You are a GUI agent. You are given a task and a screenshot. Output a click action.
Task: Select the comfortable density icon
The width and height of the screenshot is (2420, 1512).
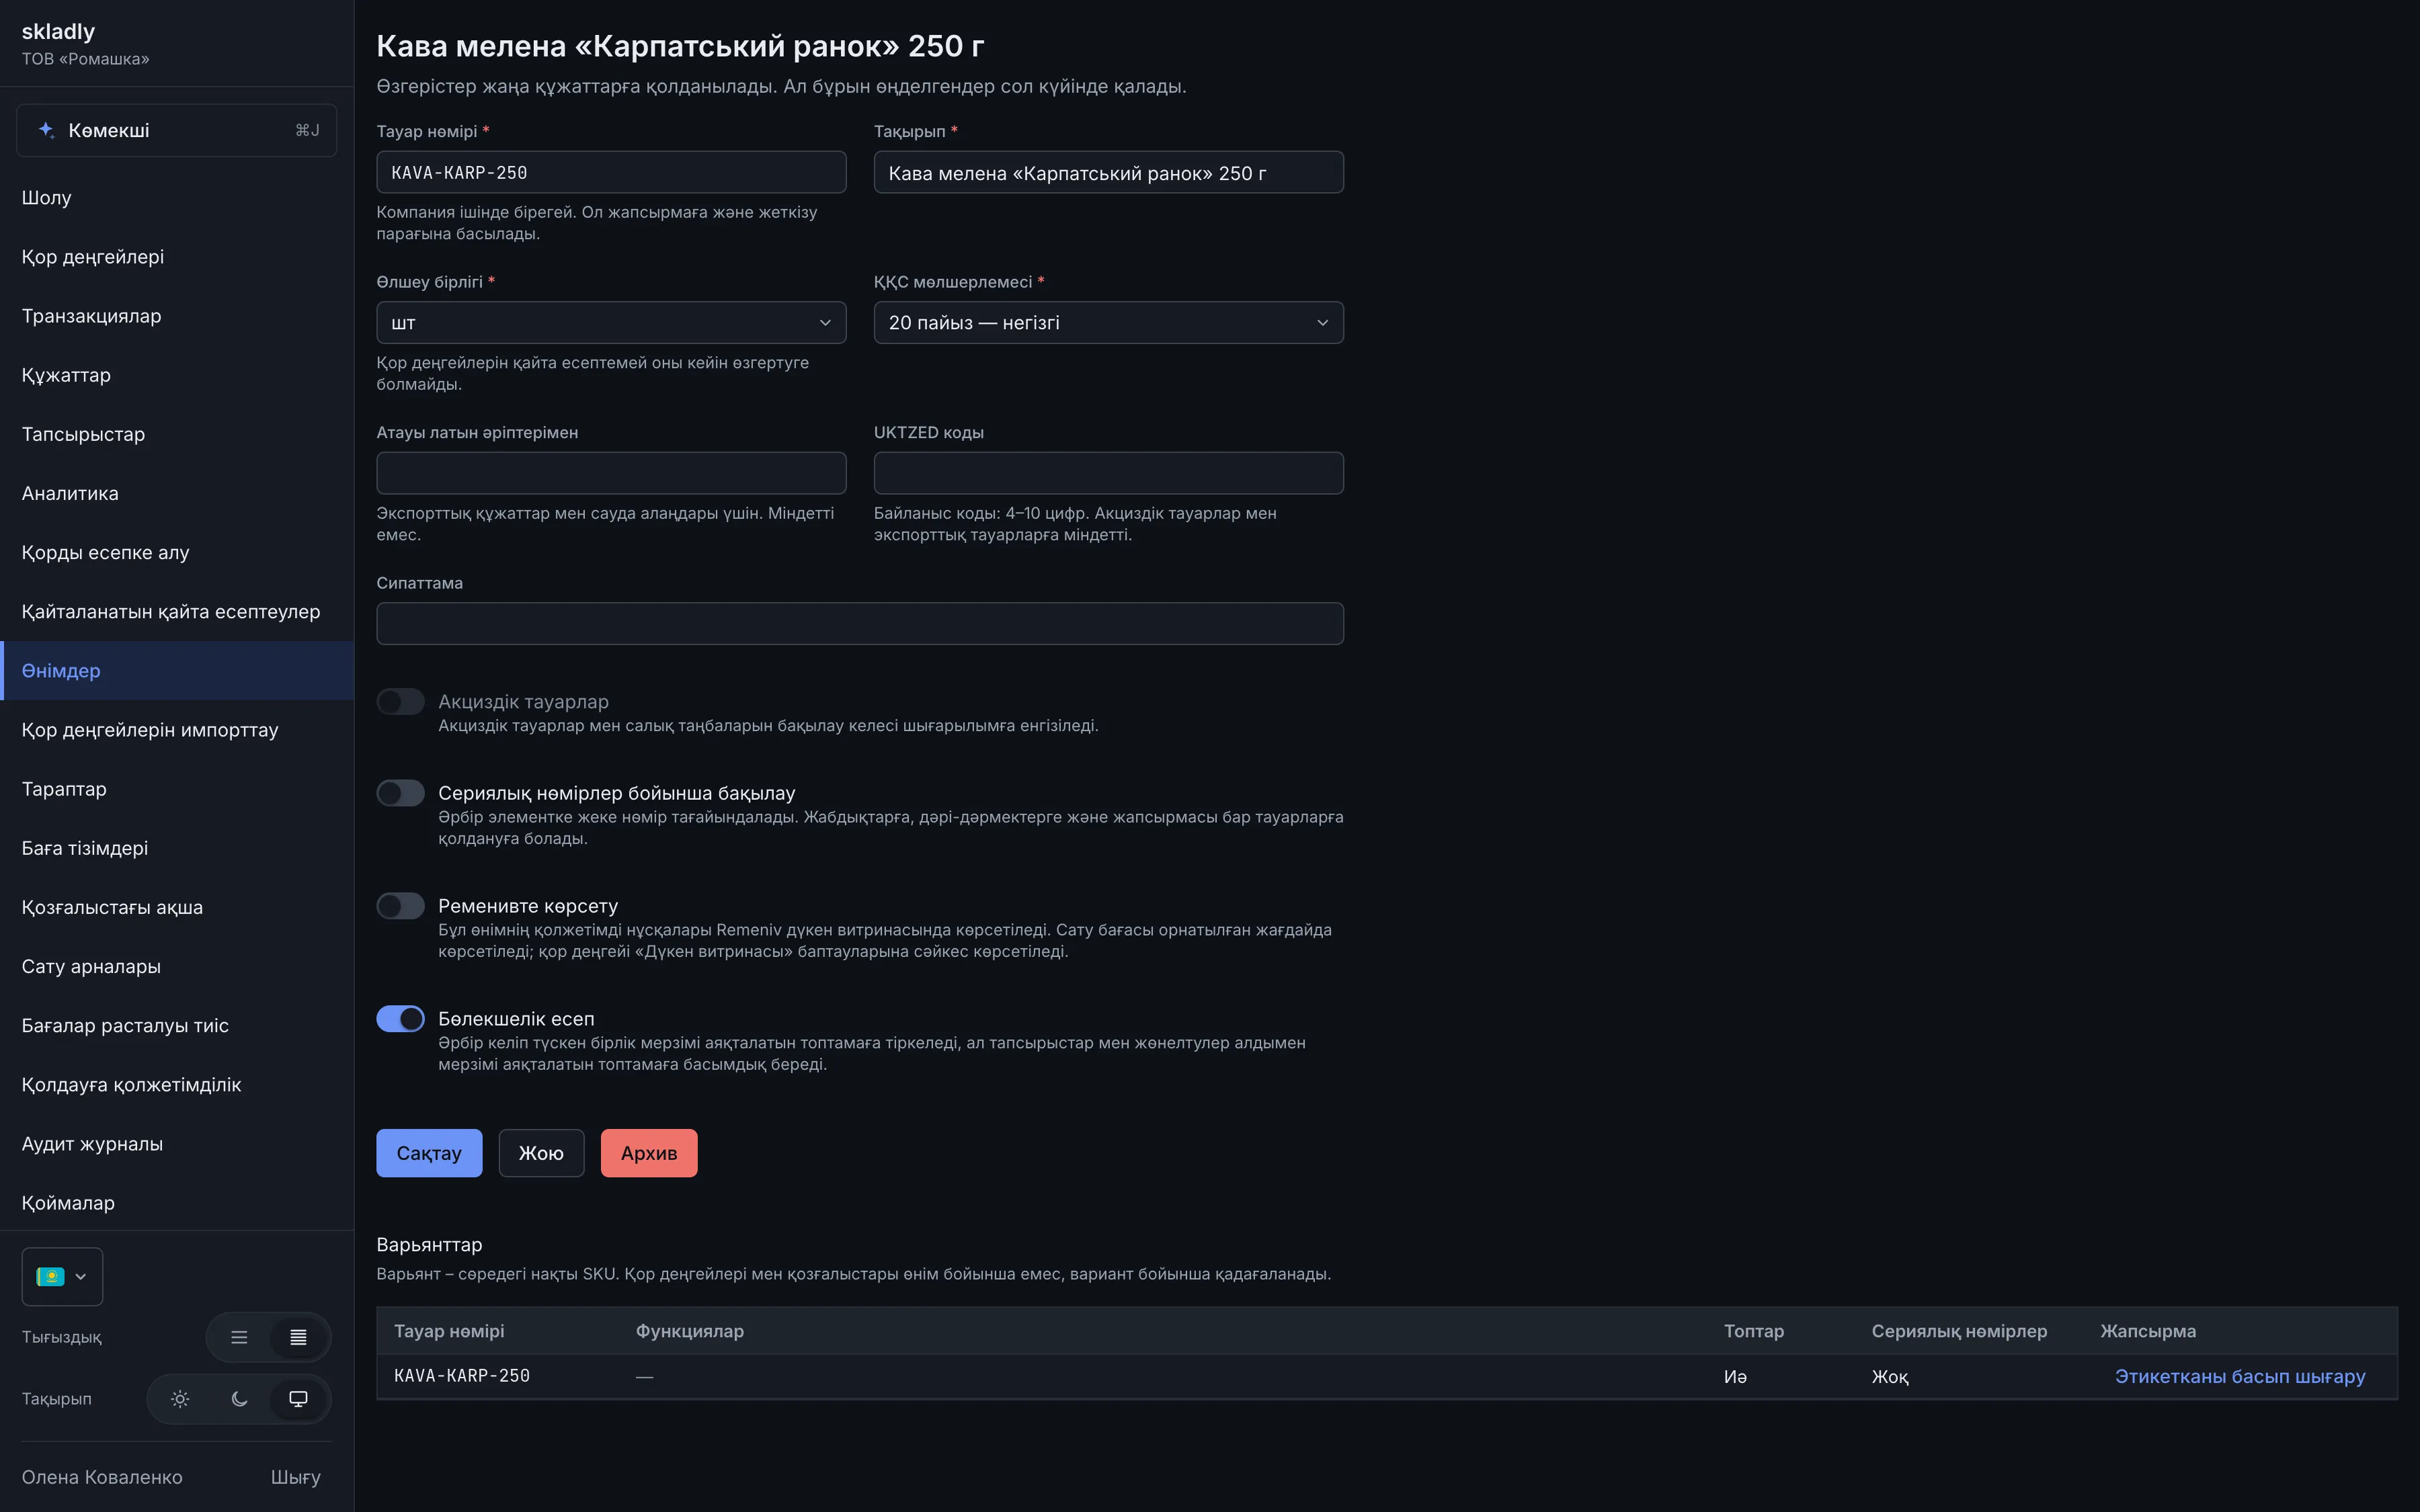tap(239, 1337)
